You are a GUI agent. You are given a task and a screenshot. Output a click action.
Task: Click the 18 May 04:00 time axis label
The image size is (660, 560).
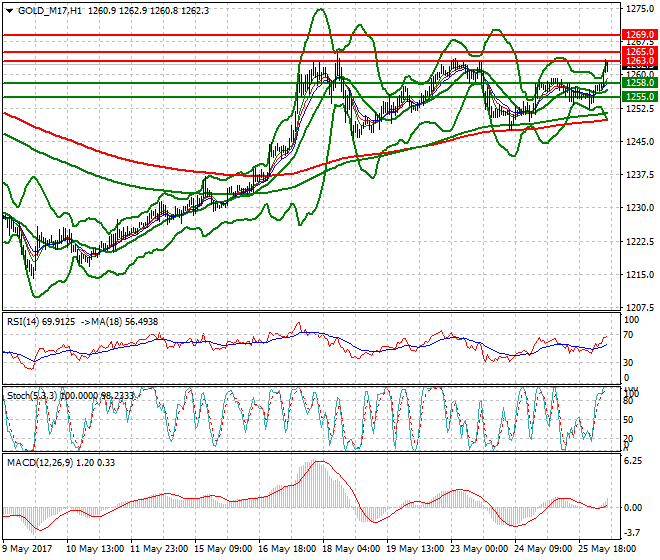[x=351, y=549]
